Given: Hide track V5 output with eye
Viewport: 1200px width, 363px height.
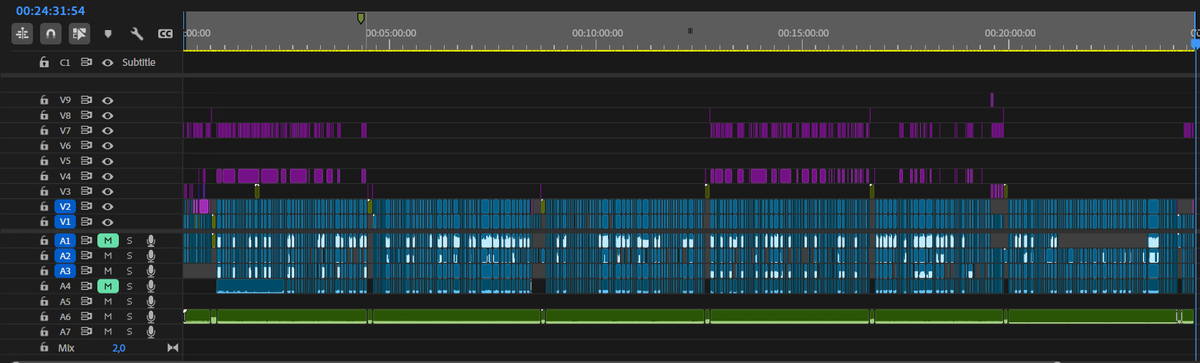Looking at the screenshot, I should pyautogui.click(x=107, y=160).
